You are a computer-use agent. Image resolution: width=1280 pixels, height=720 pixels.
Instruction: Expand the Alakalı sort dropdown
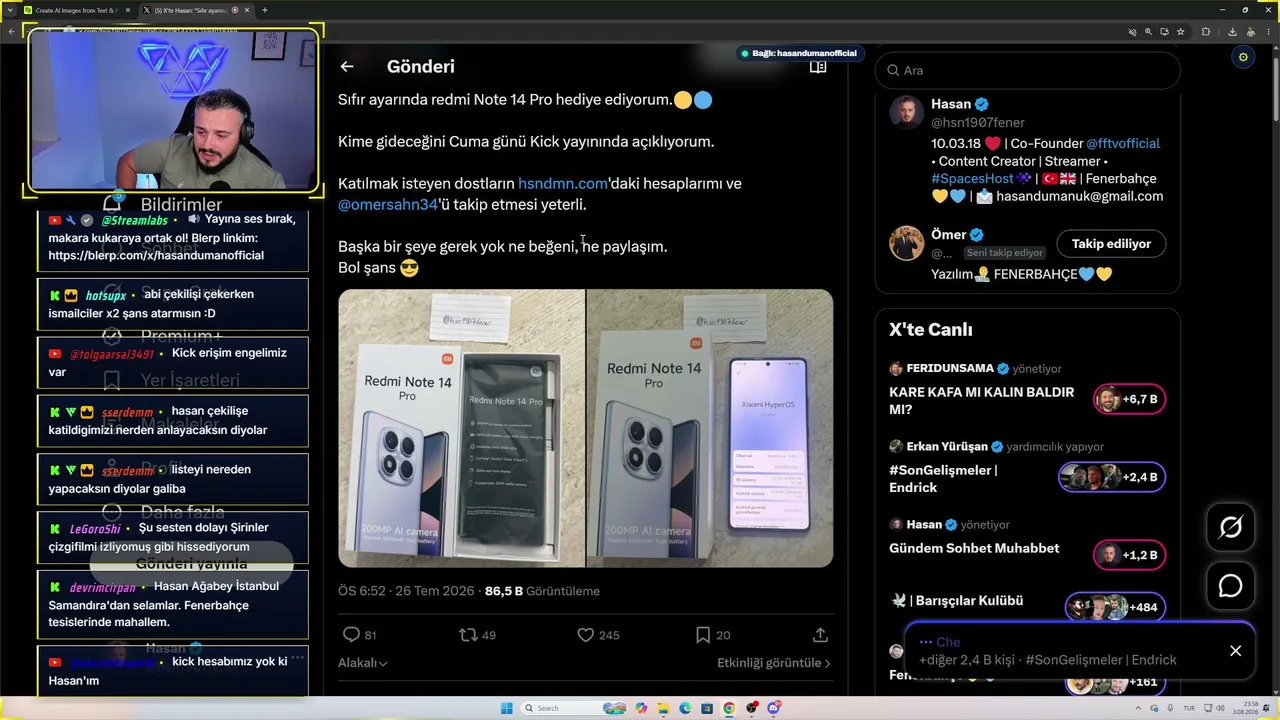362,663
